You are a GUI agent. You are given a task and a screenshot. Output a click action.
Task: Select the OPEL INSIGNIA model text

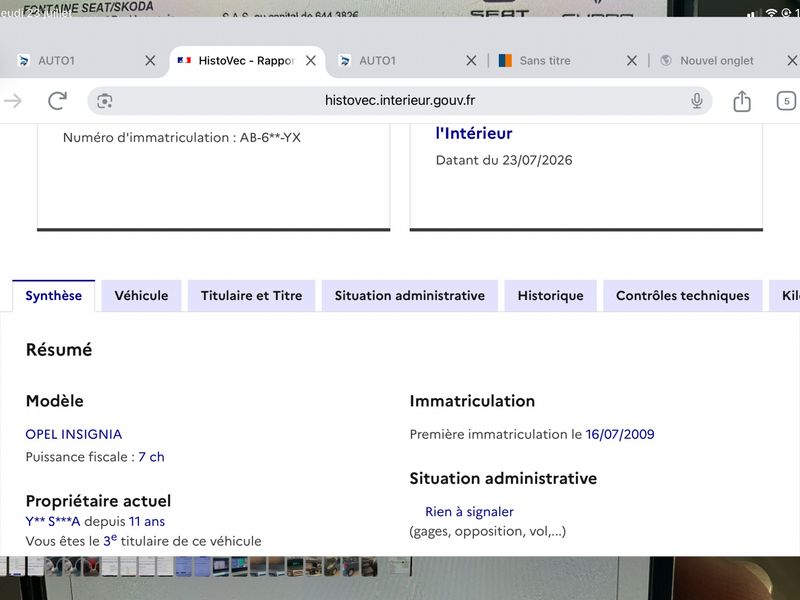click(74, 434)
